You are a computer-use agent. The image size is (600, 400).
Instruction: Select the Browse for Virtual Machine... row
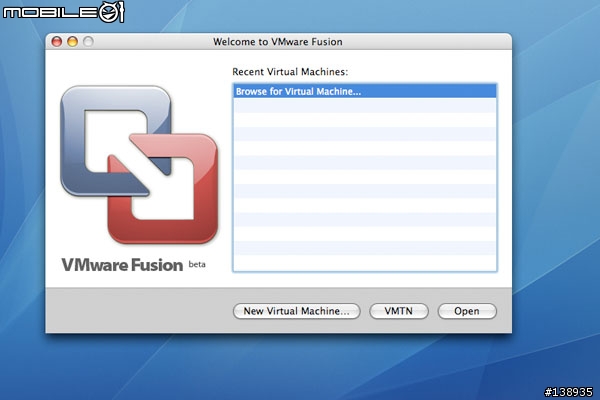coord(365,91)
